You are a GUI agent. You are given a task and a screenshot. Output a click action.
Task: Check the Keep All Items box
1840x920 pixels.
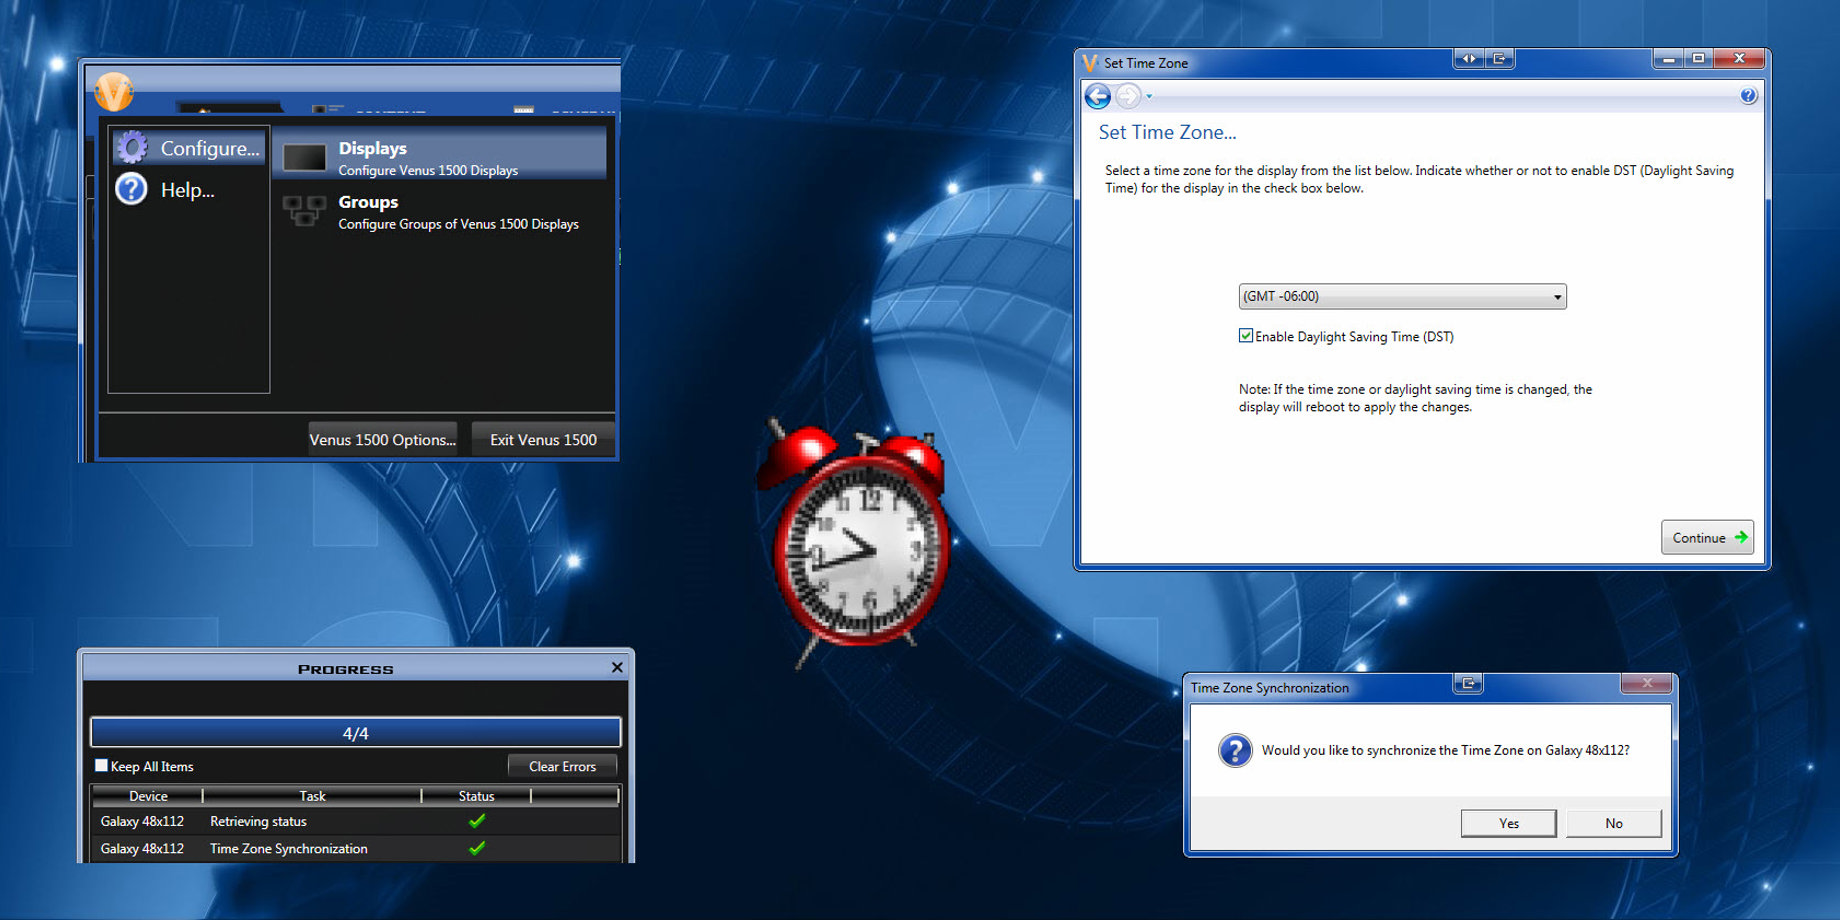tap(101, 766)
